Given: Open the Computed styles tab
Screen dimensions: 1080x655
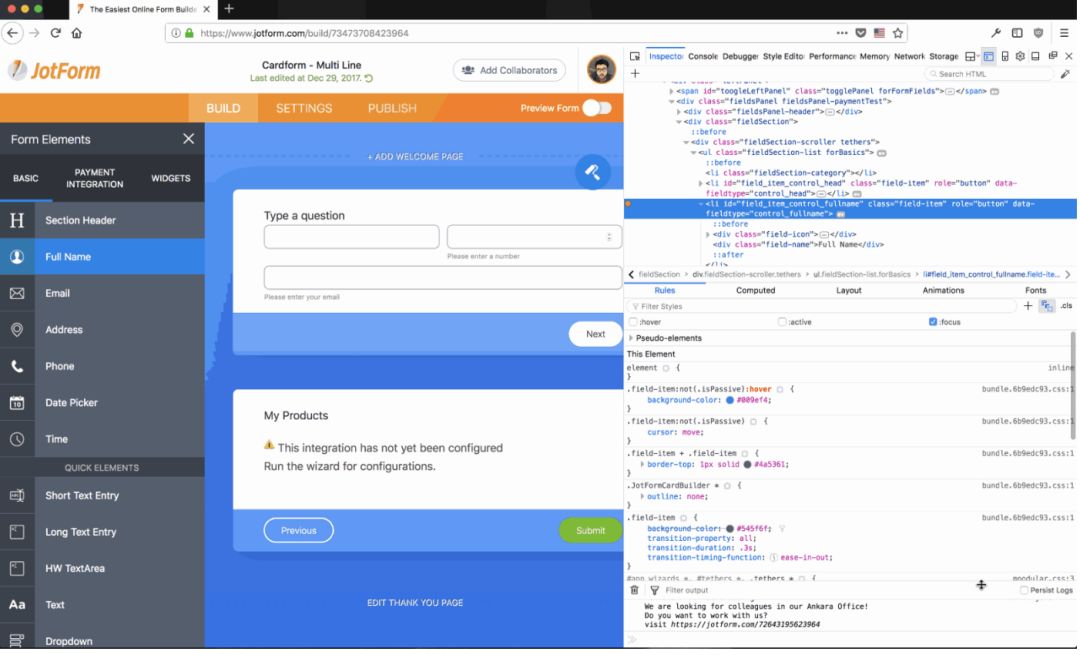Looking at the screenshot, I should coord(756,291).
